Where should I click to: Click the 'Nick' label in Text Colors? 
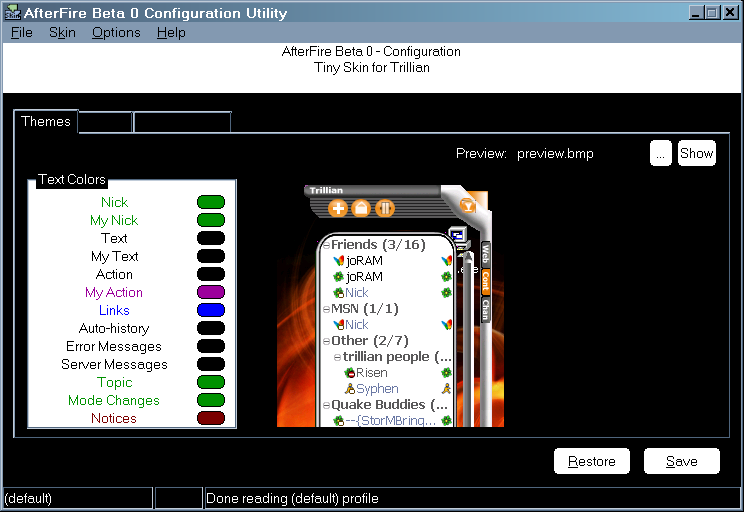coord(114,202)
